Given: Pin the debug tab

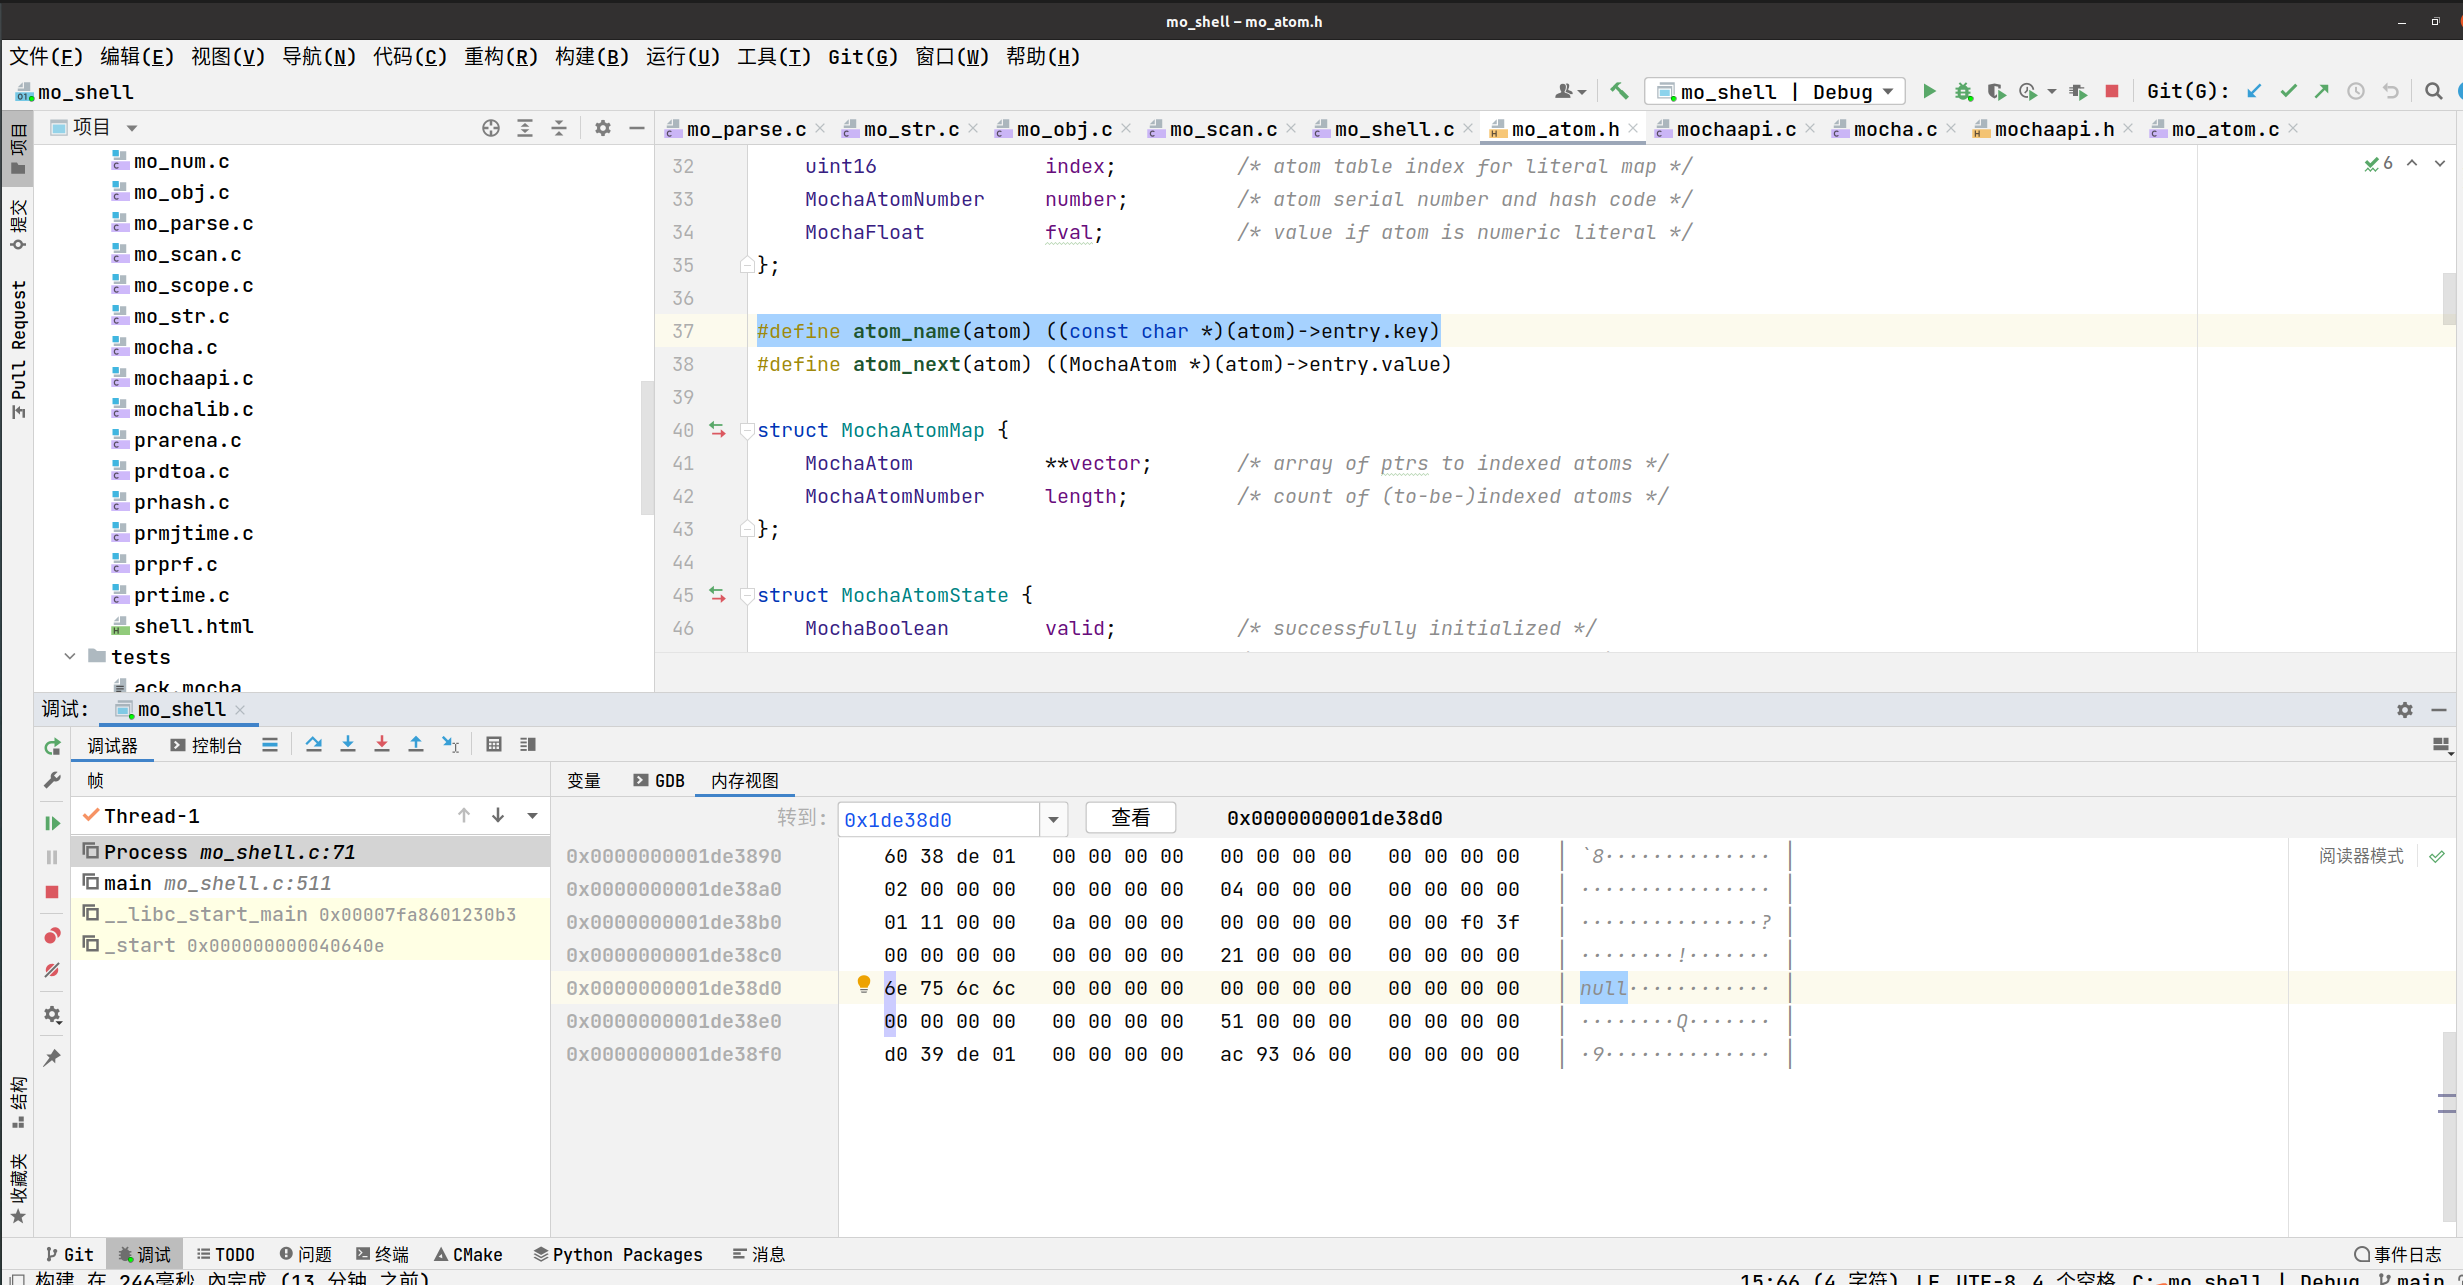Looking at the screenshot, I should click(52, 1058).
